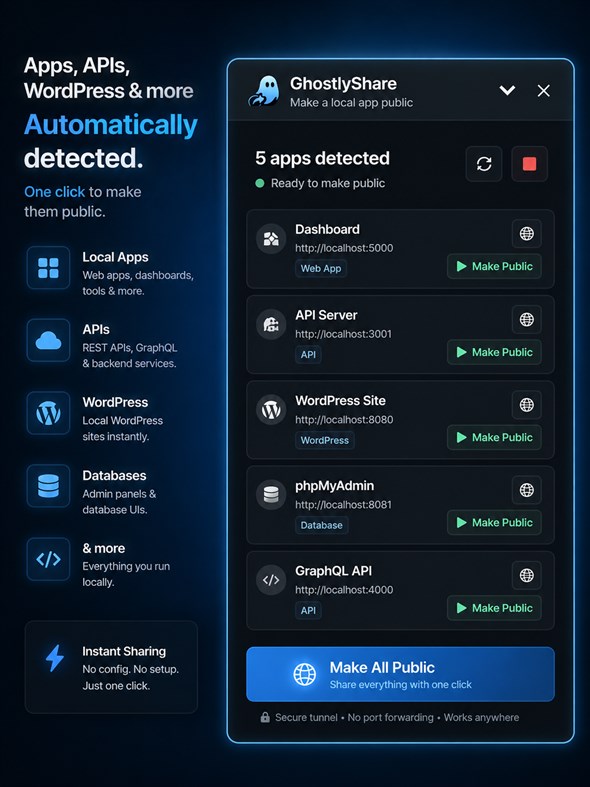Open GraphQL API globe icon

pyautogui.click(x=526, y=575)
